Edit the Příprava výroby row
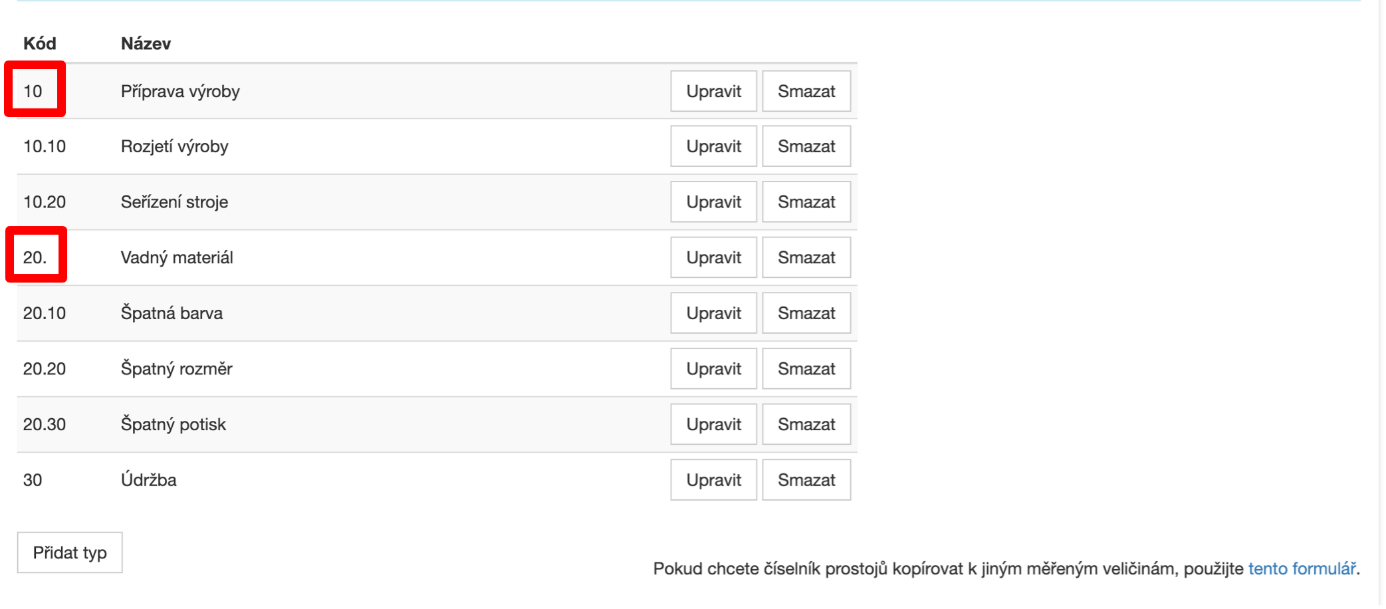The width and height of the screenshot is (1386, 609). (x=713, y=91)
